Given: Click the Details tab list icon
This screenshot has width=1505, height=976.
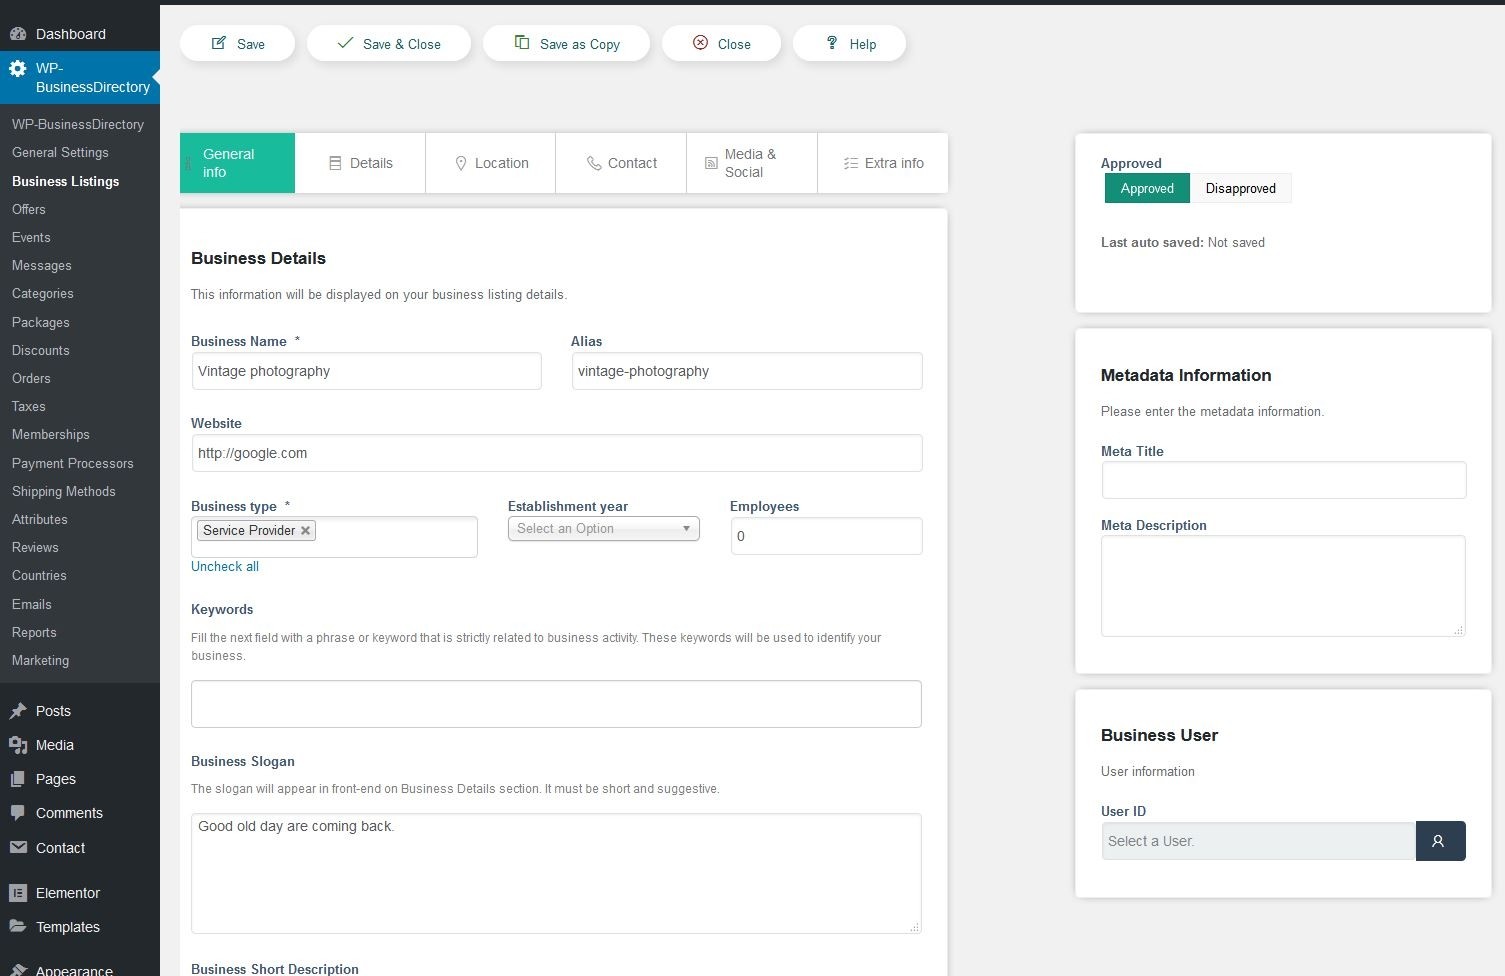Looking at the screenshot, I should coord(335,163).
